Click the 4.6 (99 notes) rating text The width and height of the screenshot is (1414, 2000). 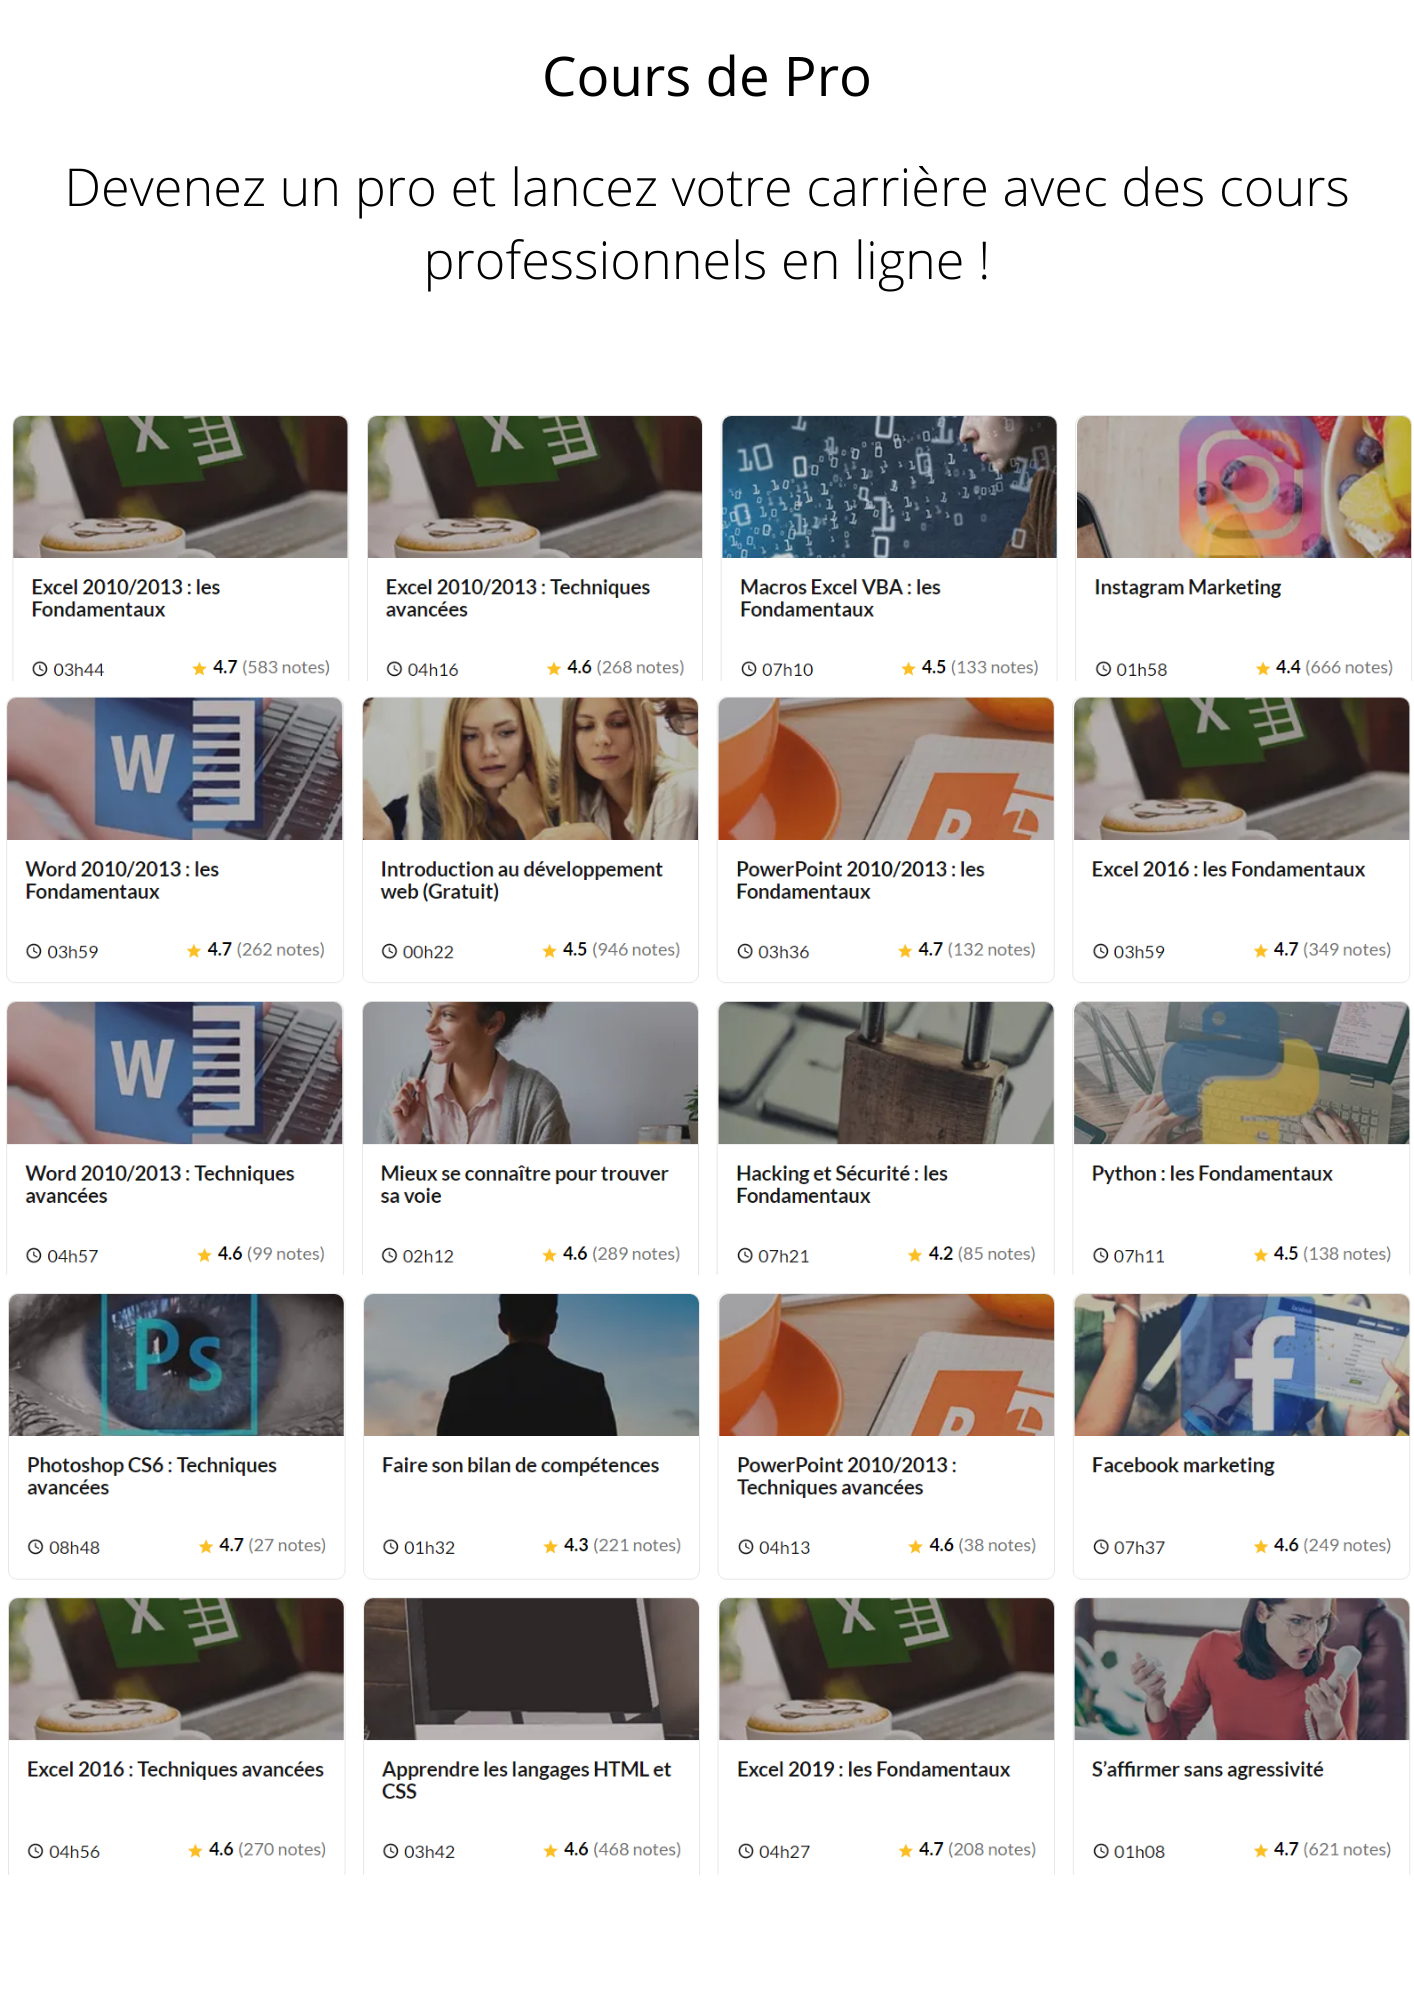click(x=271, y=1253)
